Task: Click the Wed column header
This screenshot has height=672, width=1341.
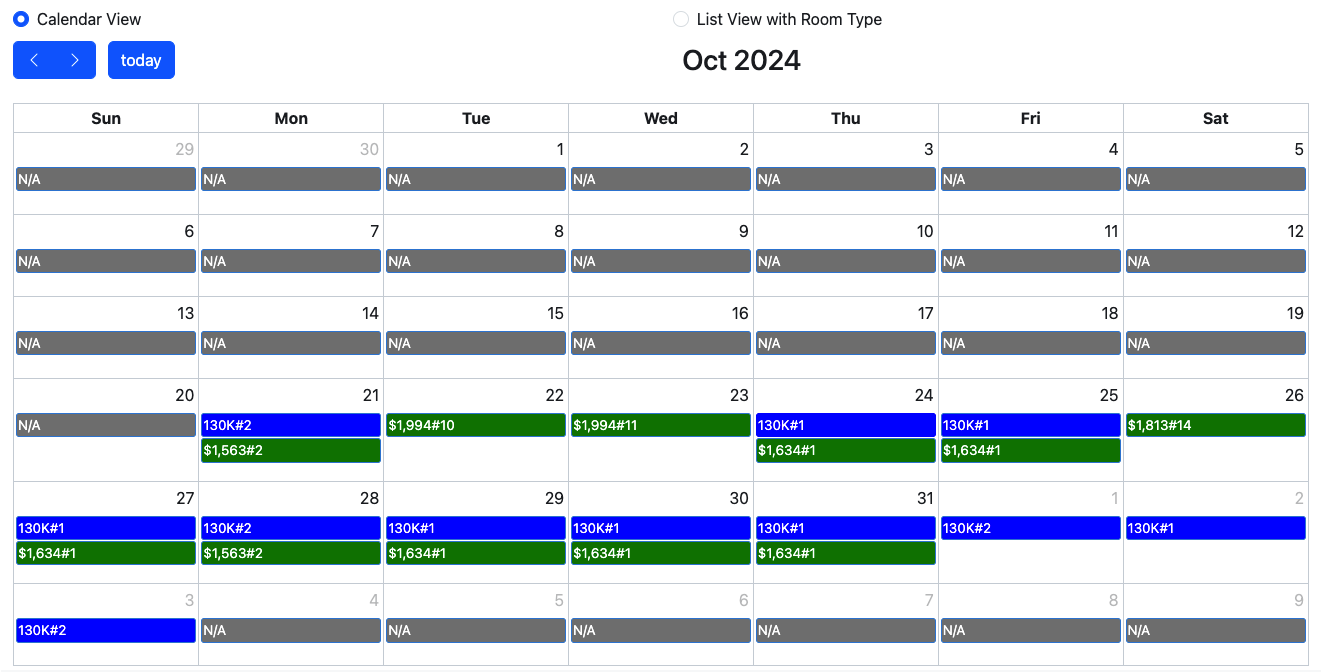Action: click(661, 118)
